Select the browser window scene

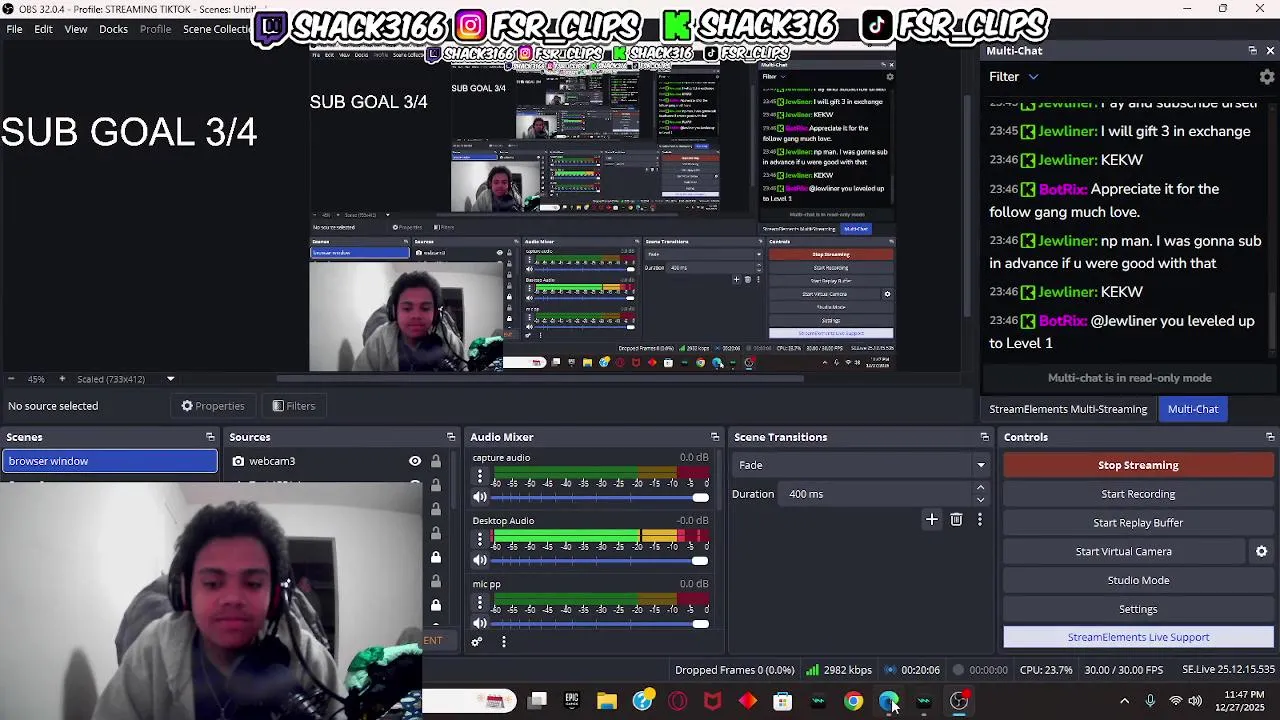click(x=110, y=461)
